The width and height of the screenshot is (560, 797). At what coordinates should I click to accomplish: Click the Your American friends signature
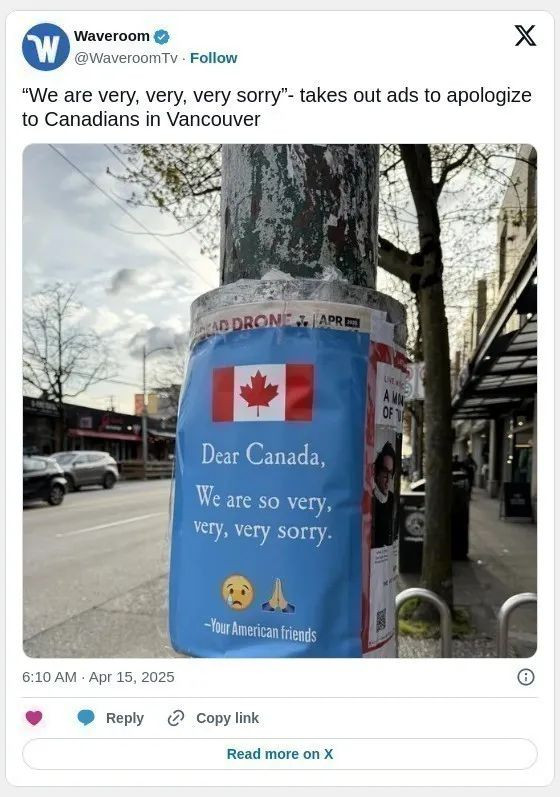pyautogui.click(x=260, y=631)
